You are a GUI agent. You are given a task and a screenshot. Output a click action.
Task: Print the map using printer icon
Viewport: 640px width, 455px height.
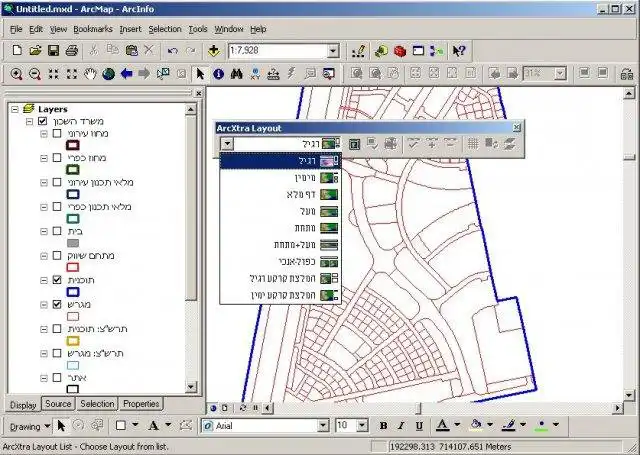[x=72, y=51]
